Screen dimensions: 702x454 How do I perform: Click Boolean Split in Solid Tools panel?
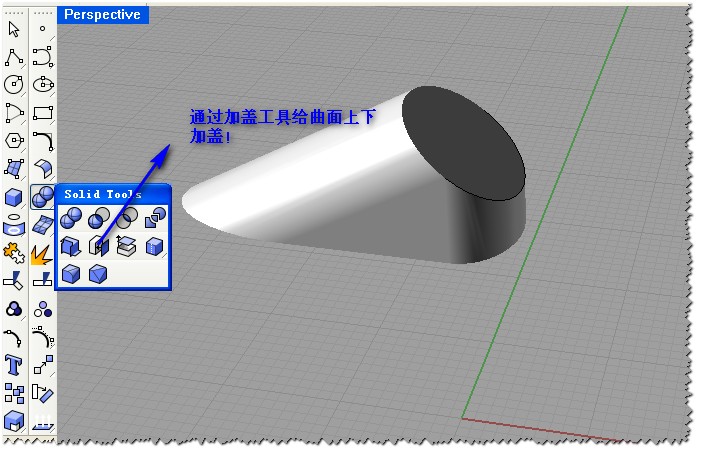tap(155, 218)
